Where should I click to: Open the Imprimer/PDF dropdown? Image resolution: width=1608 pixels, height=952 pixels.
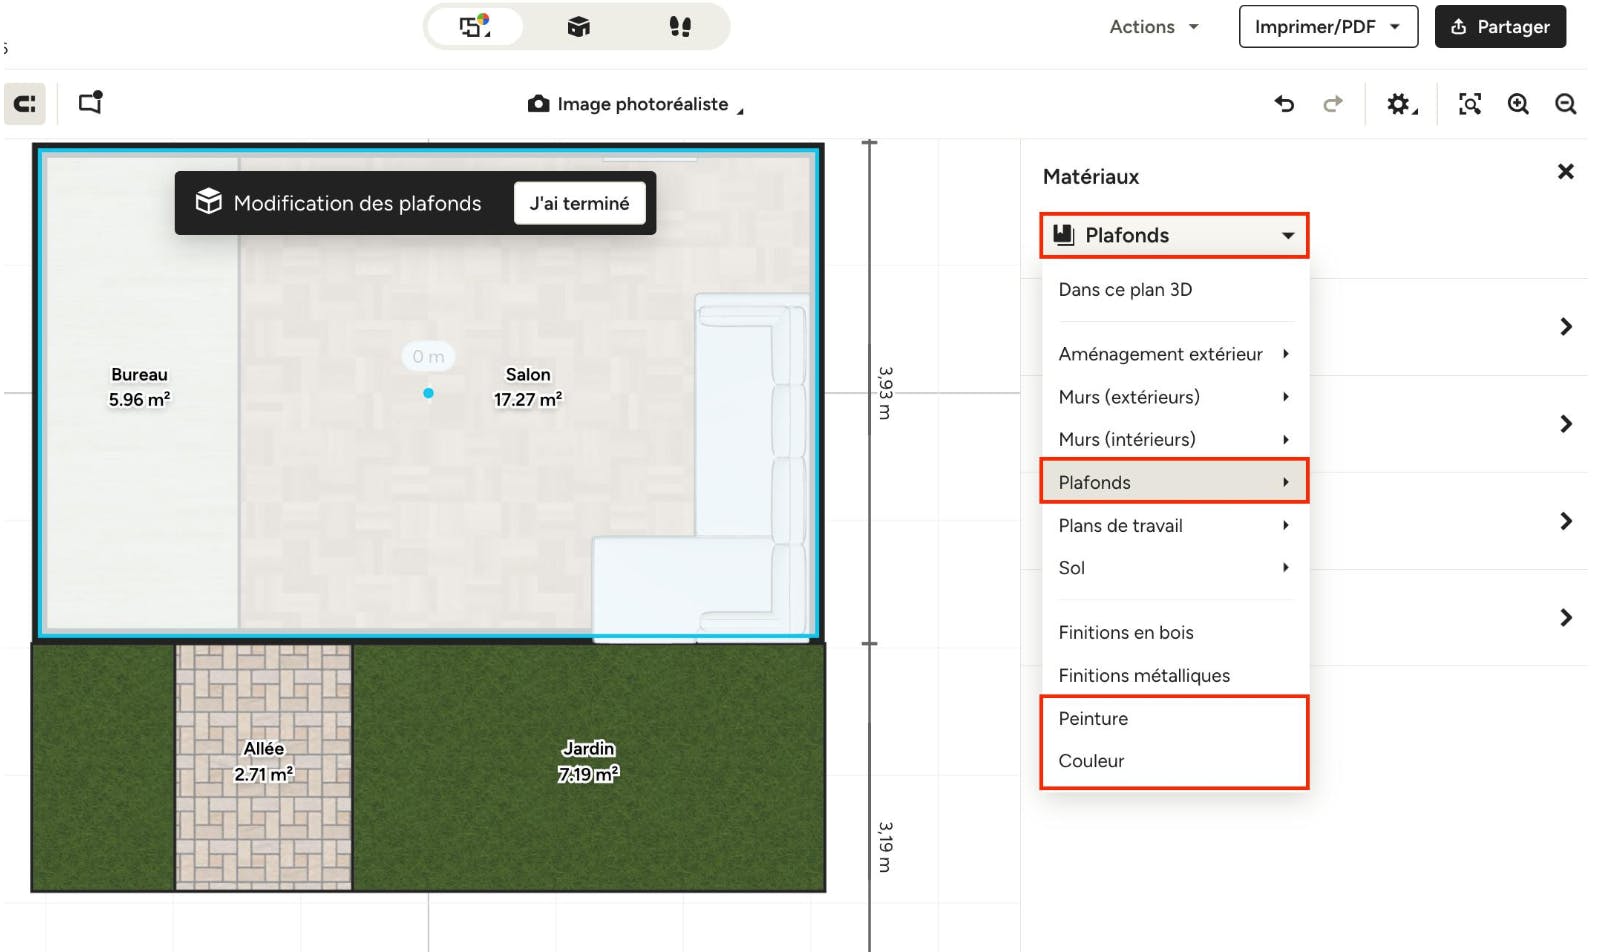click(1327, 27)
